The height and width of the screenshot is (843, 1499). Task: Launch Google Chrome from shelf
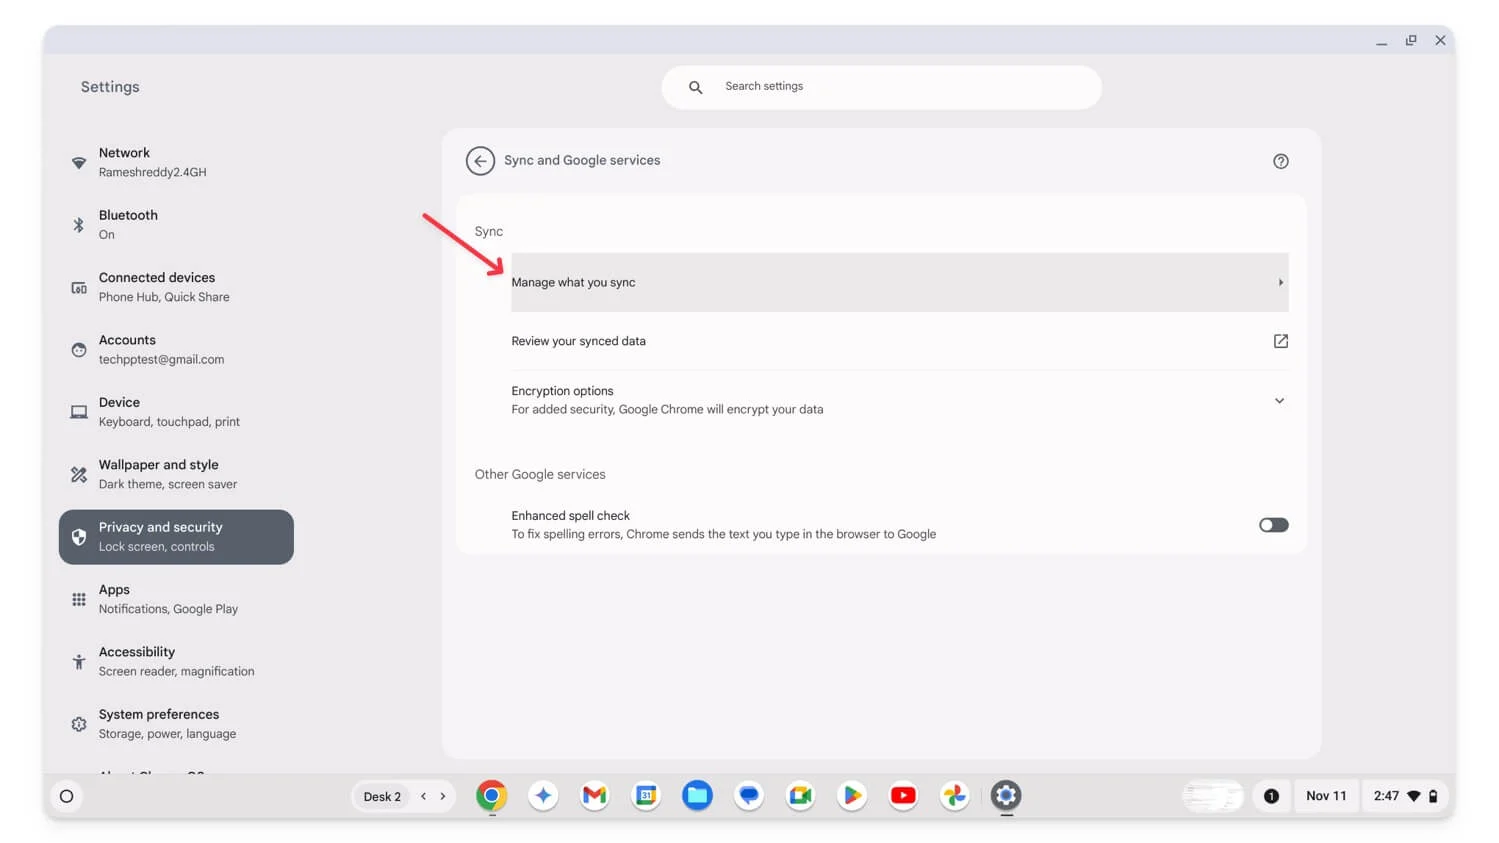click(491, 796)
